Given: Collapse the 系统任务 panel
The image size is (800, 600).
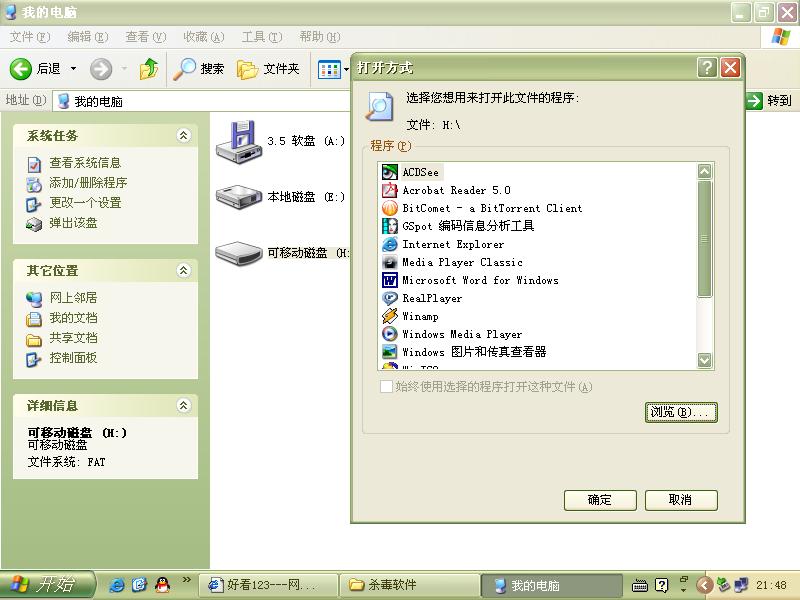Looking at the screenshot, I should 184,135.
